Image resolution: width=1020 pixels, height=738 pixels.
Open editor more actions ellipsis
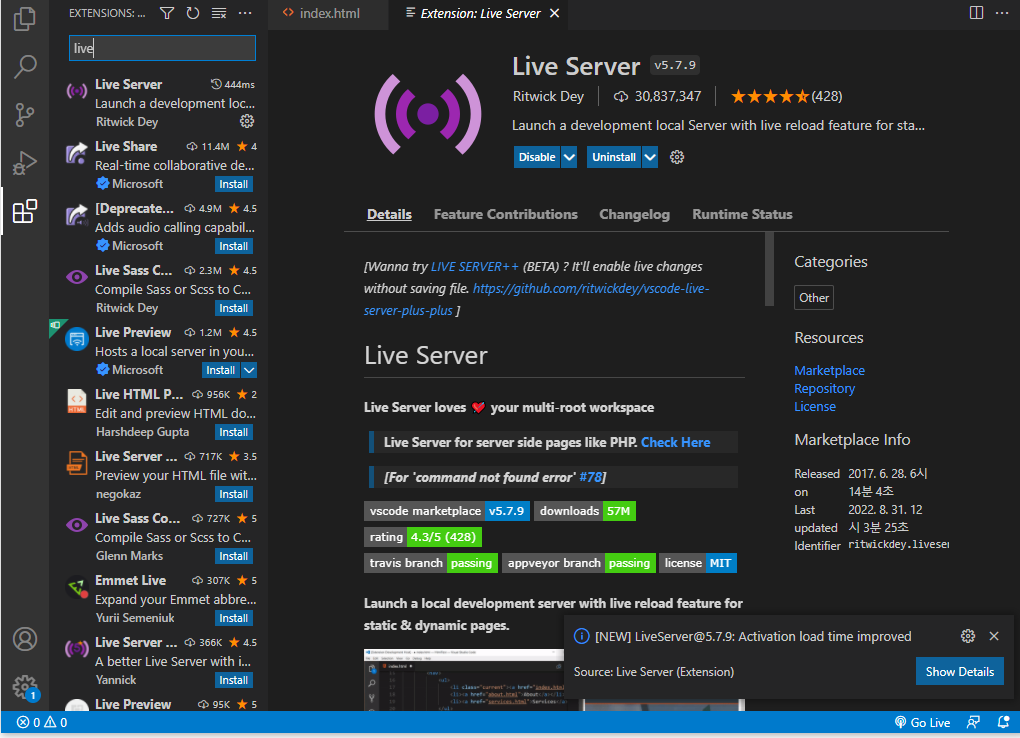1002,13
